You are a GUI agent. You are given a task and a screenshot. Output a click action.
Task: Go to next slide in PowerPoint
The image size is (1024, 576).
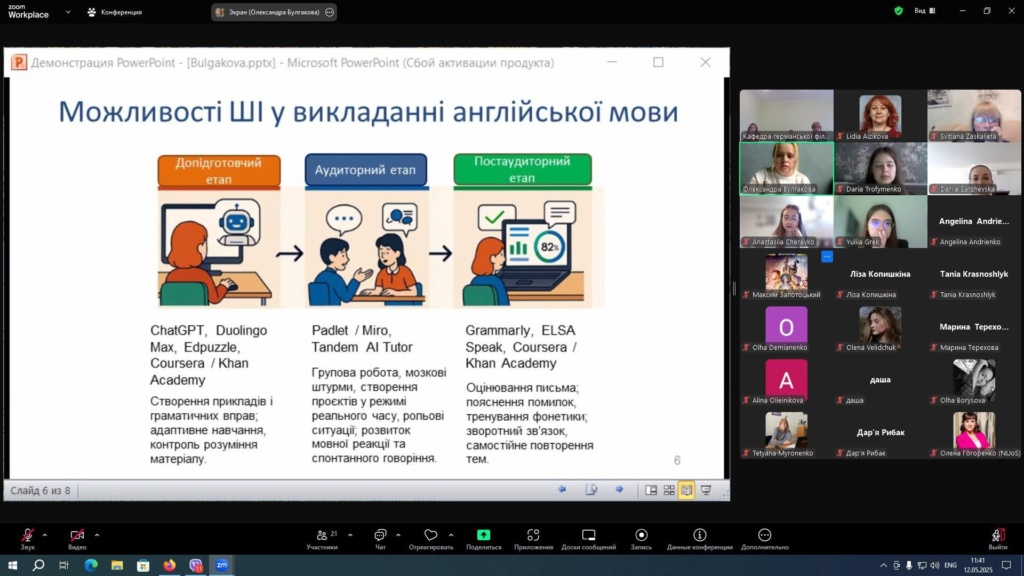coord(619,490)
